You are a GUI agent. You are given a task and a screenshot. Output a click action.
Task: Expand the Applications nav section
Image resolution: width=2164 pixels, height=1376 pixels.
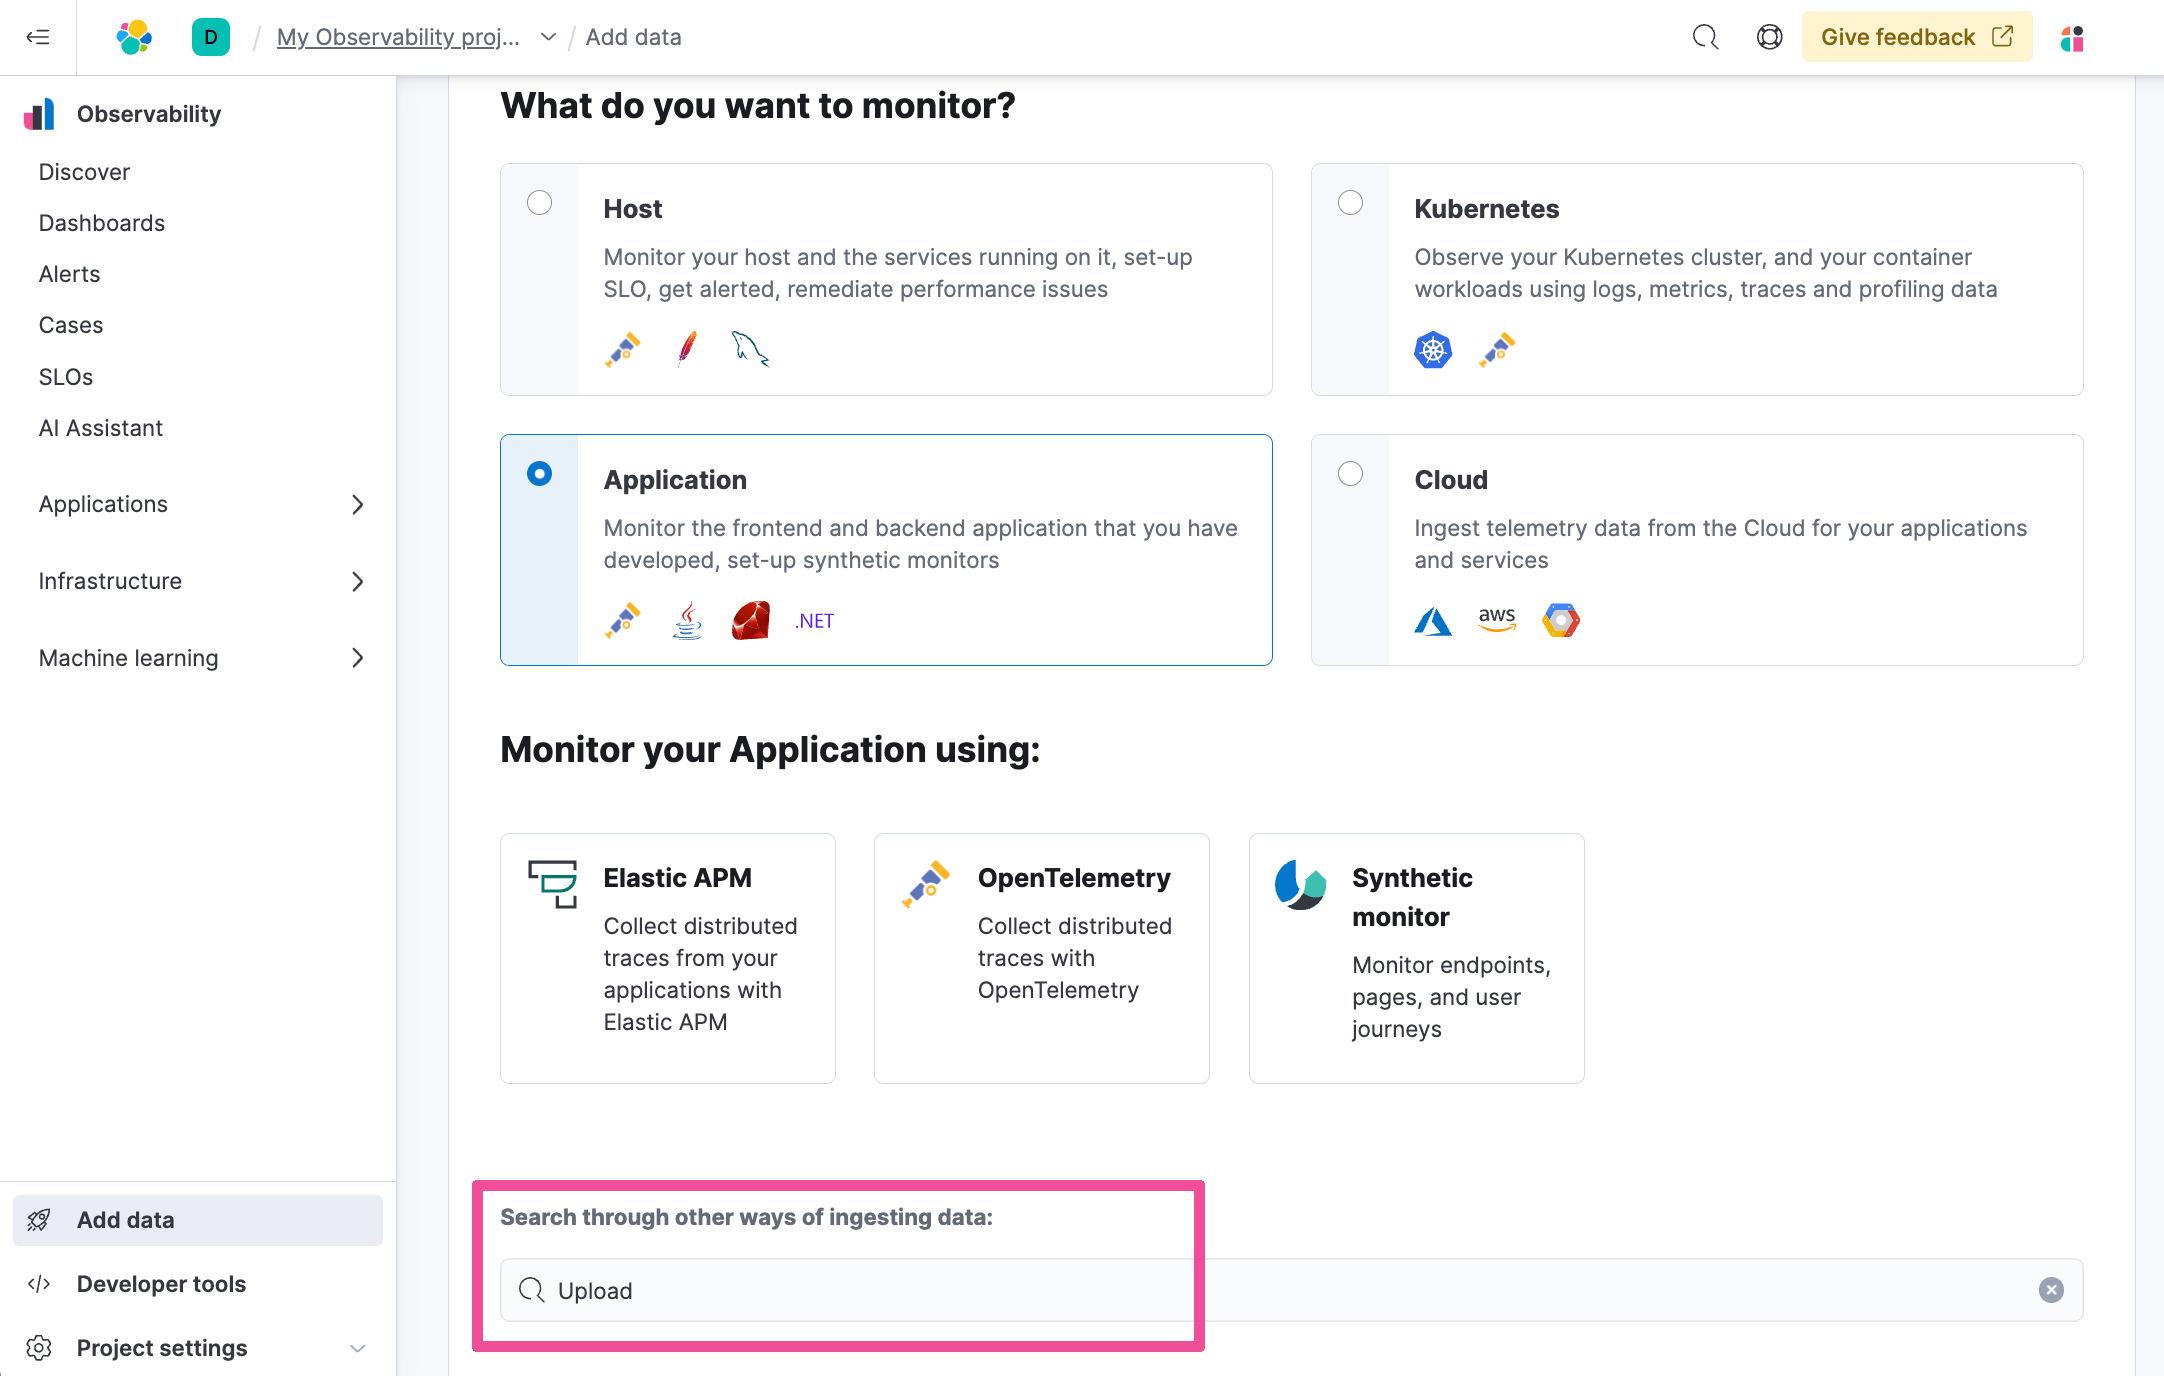point(358,505)
